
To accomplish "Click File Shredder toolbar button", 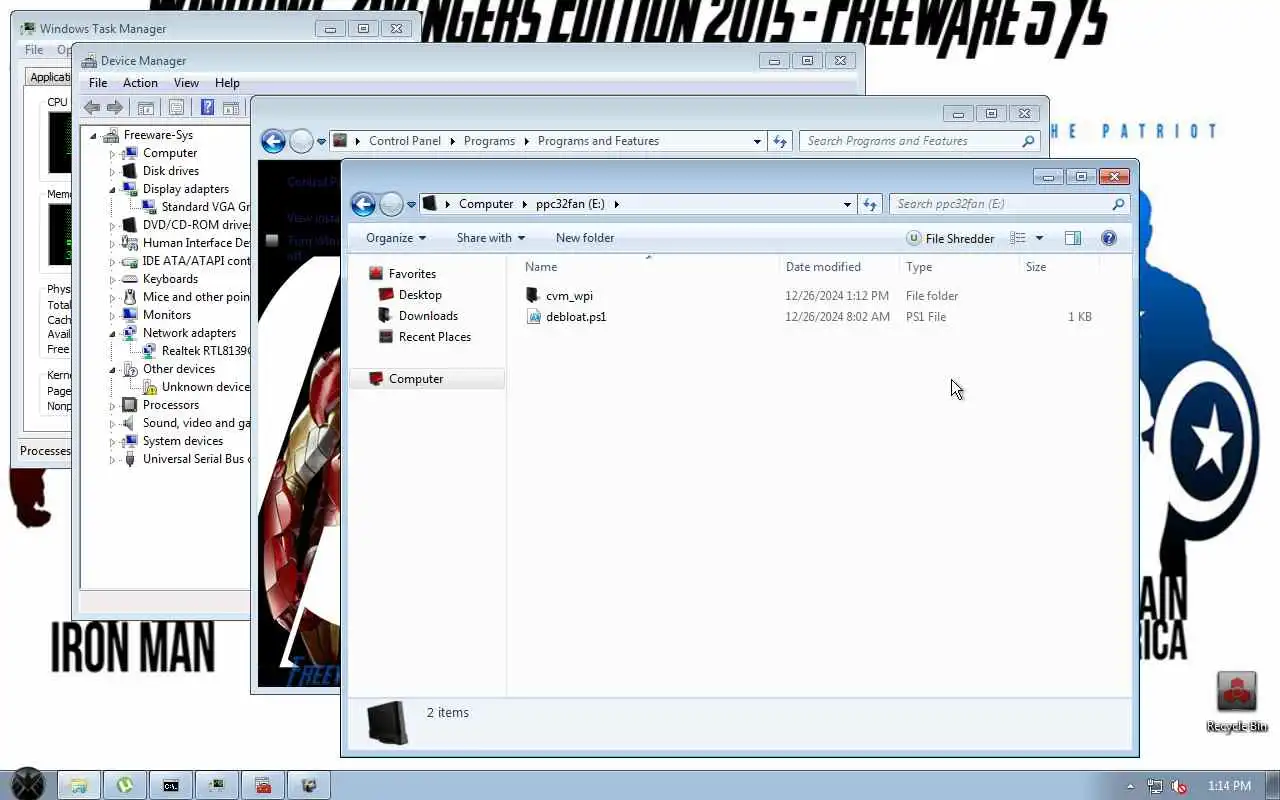I will (x=950, y=238).
